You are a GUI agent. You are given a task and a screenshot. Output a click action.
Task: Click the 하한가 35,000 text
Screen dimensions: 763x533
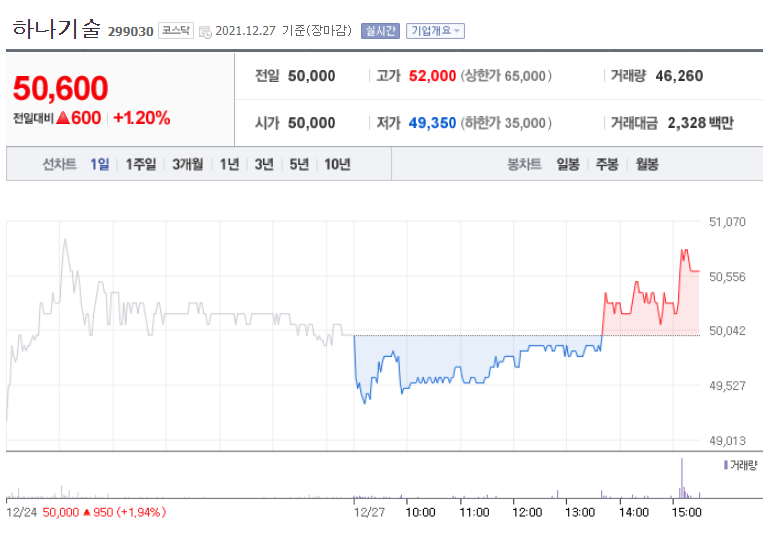point(506,123)
